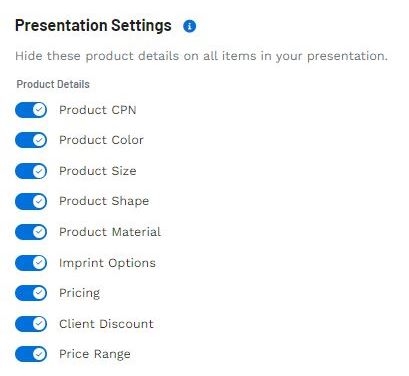Screen dimensions: 409x376
Task: Turn off the Product CPN toggle switch
Action: [x=31, y=110]
